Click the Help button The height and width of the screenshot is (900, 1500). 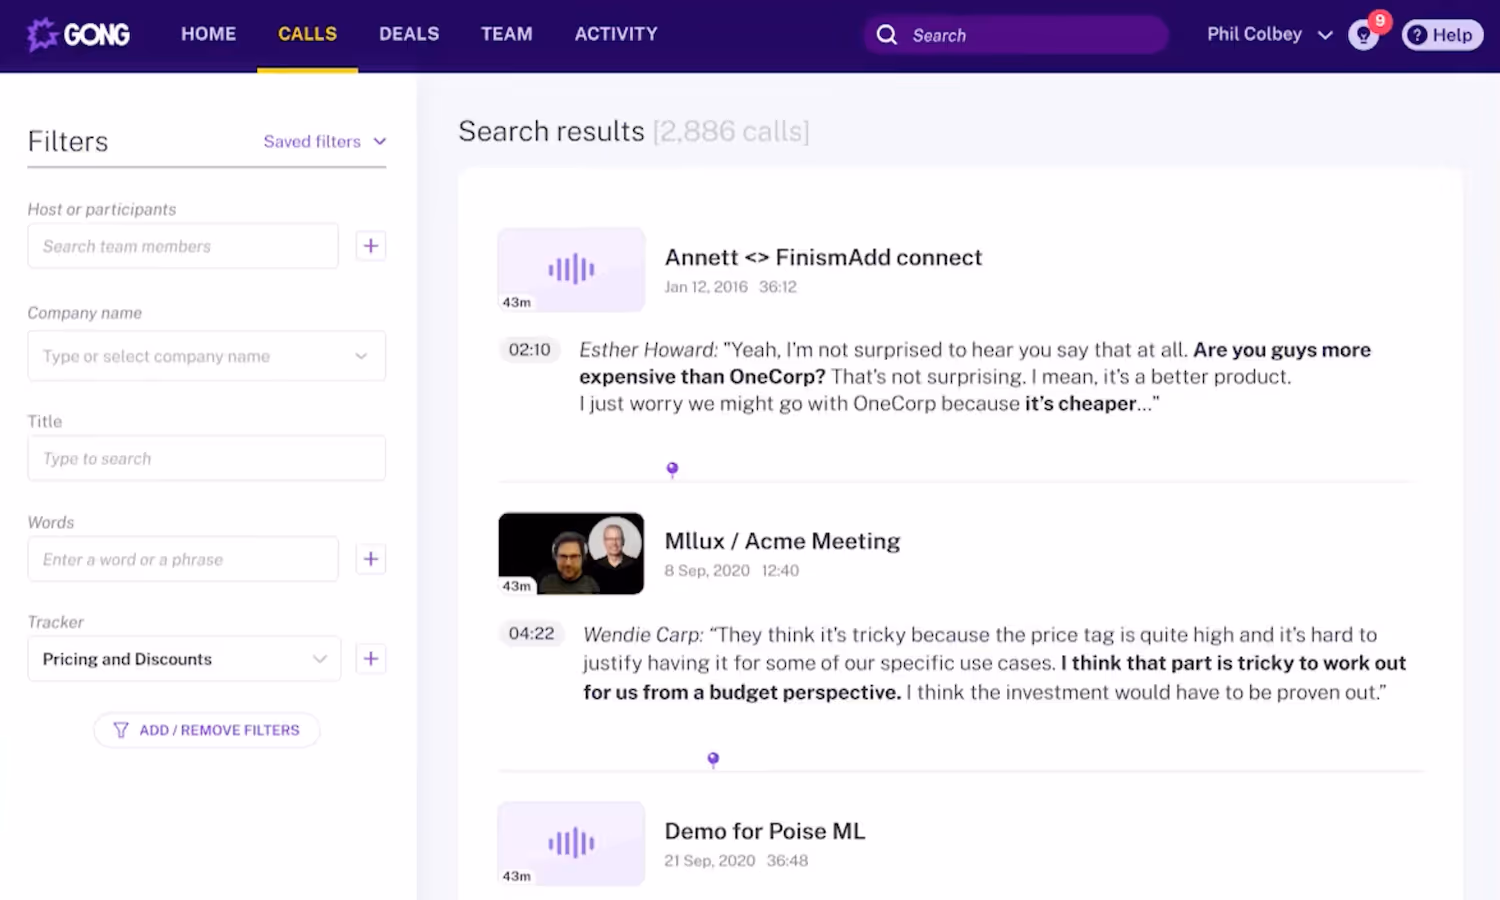click(1441, 35)
